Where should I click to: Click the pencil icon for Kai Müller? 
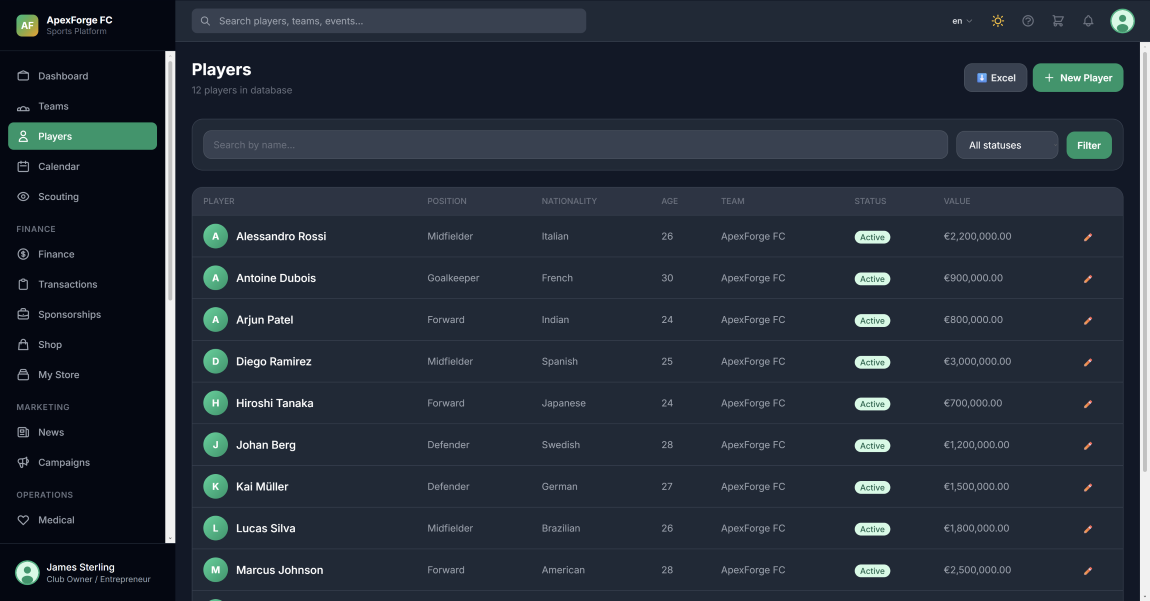coord(1088,487)
